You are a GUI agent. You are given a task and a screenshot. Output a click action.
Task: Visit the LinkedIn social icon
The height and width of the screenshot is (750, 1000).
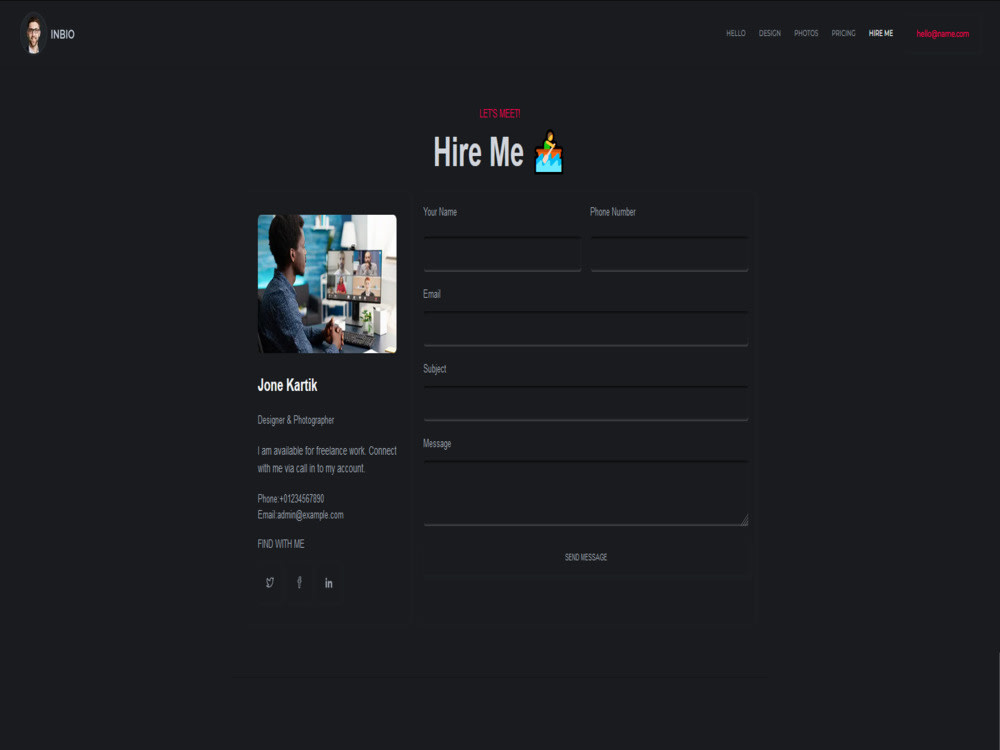[x=328, y=582]
